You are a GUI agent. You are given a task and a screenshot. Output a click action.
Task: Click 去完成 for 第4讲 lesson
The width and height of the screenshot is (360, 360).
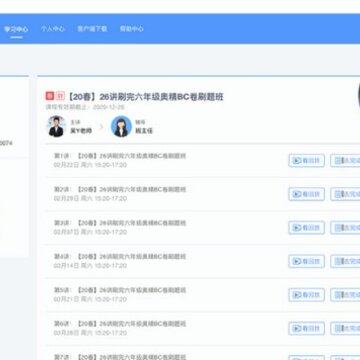click(345, 261)
